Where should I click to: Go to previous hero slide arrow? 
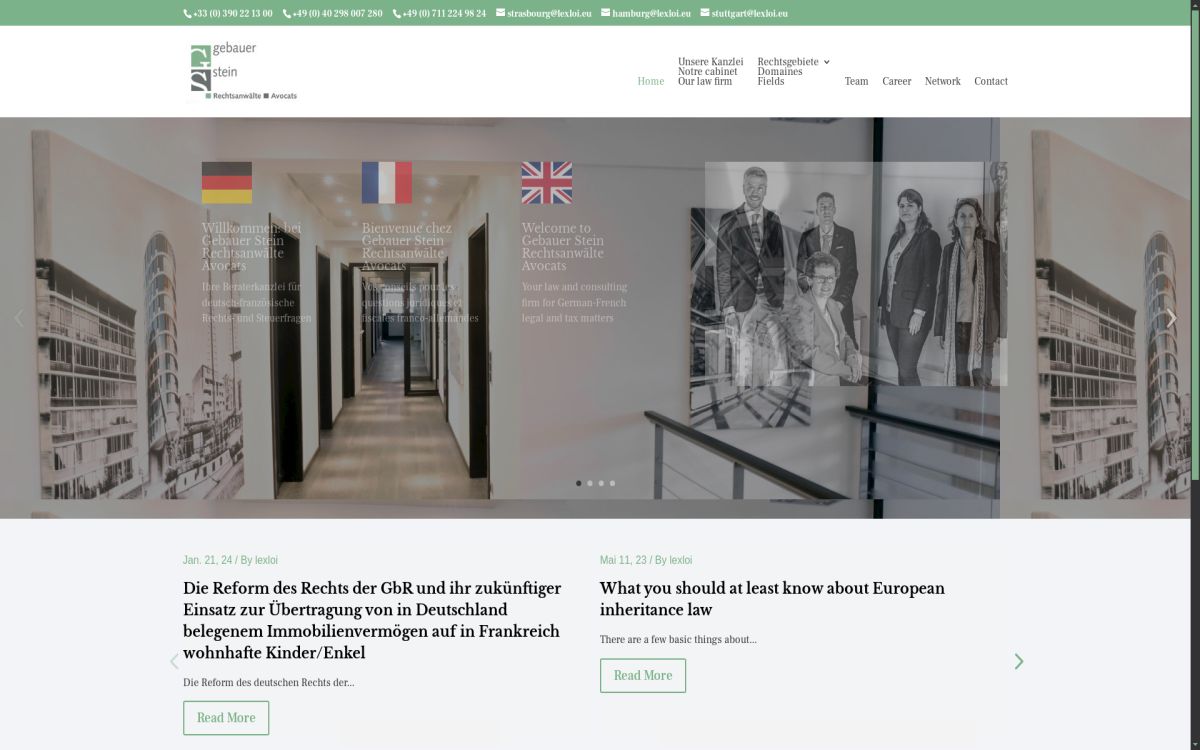click(x=18, y=318)
